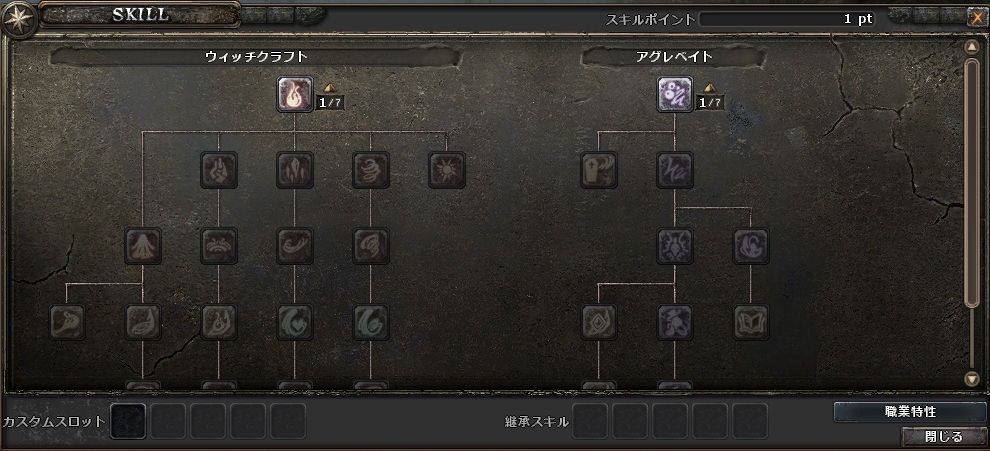Raise アグレベイト top skill level with arrow

click(709, 88)
